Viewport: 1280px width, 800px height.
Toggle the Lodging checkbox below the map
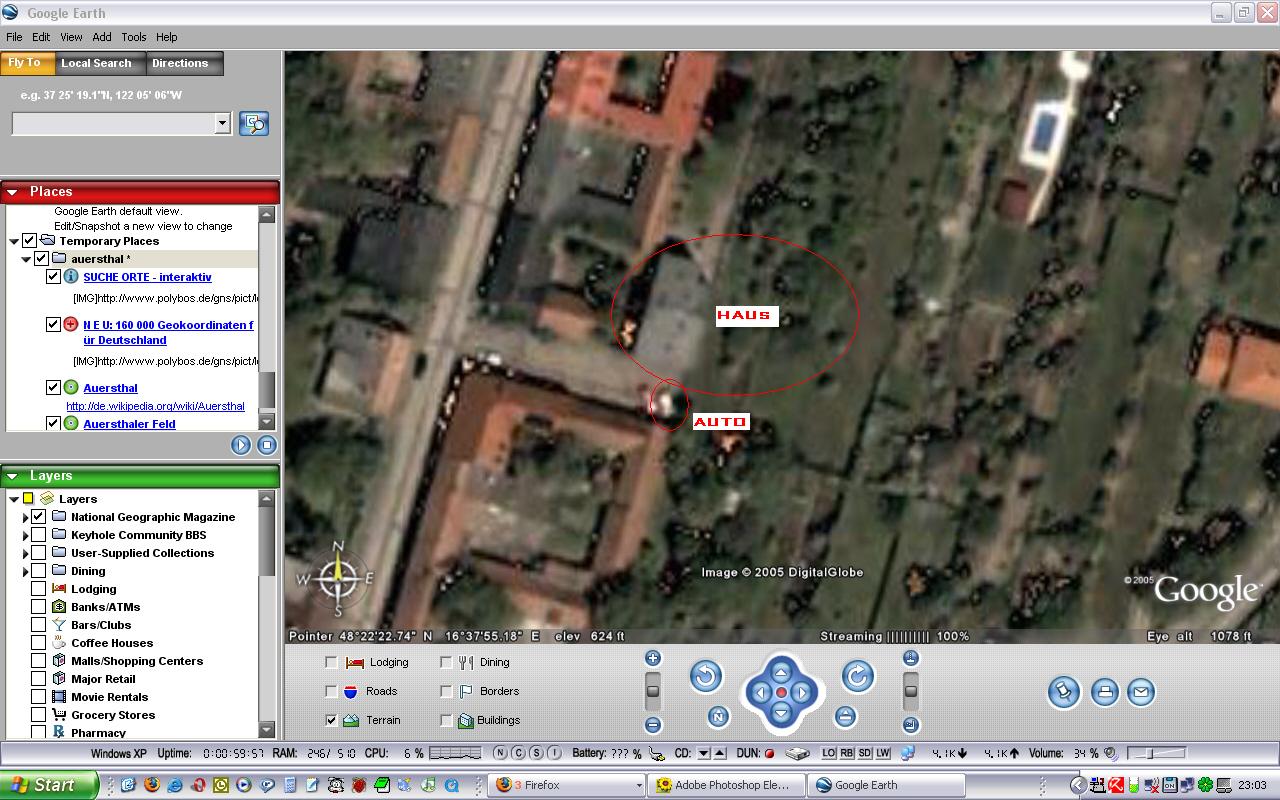[331, 662]
